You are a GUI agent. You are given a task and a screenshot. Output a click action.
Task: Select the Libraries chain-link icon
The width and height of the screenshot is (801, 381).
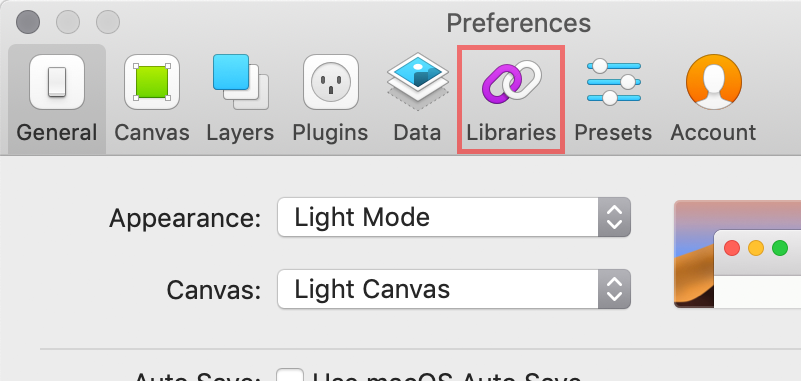pyautogui.click(x=511, y=80)
